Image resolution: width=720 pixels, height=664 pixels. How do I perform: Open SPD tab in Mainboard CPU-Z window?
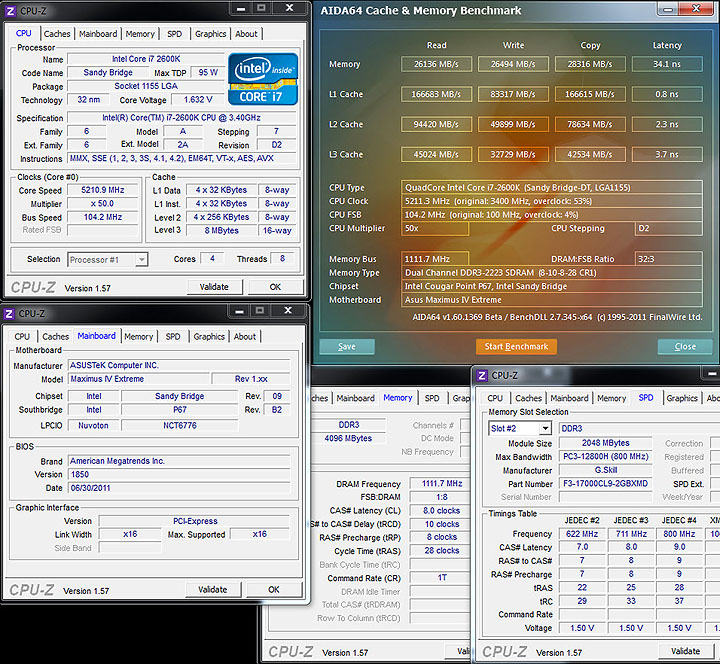[173, 337]
